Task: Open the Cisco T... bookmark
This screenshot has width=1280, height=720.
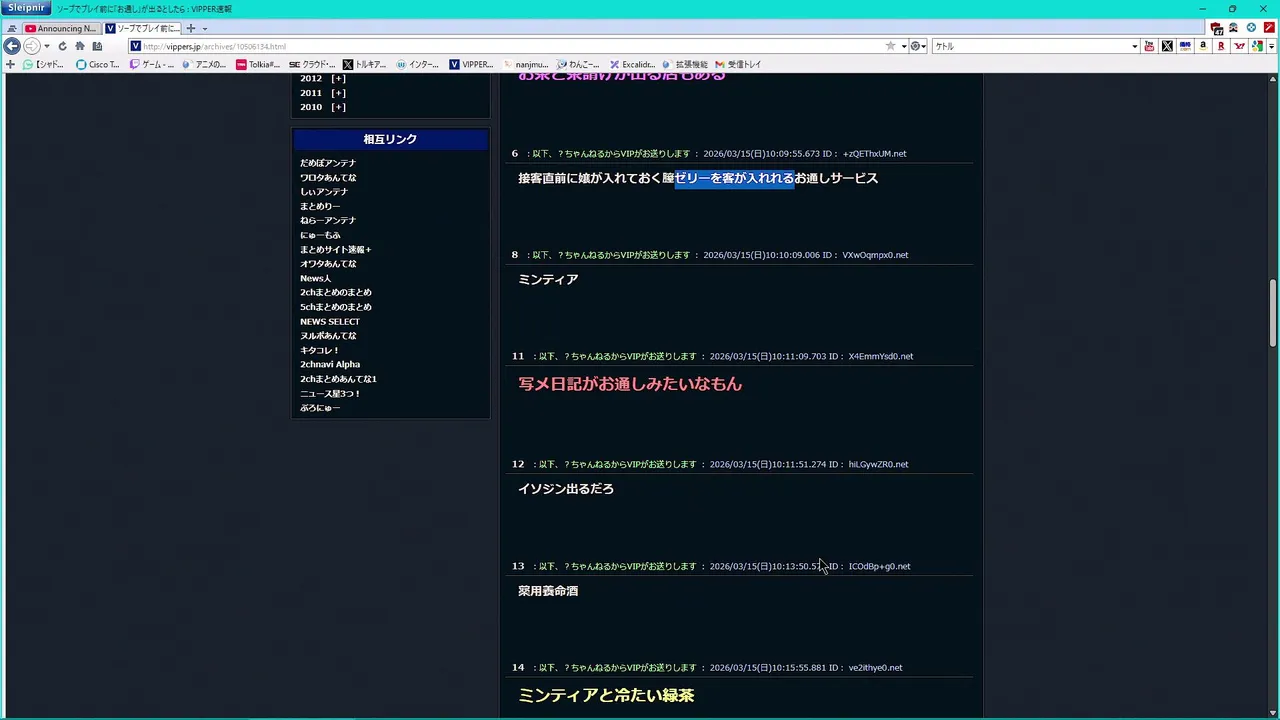Action: (x=98, y=64)
